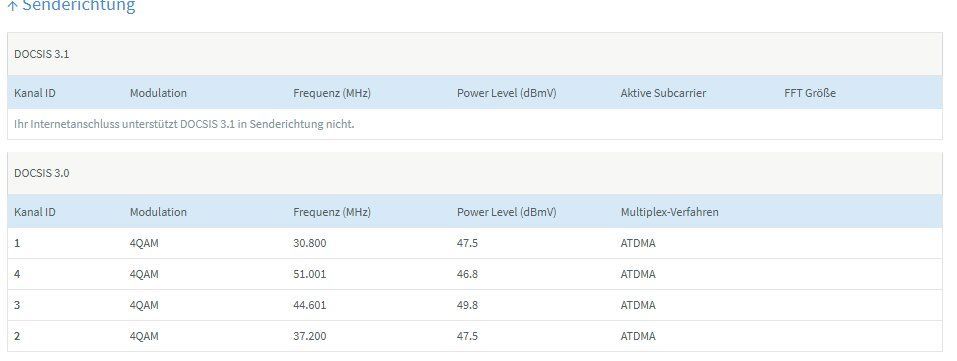Click the FFT Größe column header
Image resolution: width=957 pixels, height=361 pixels.
(x=810, y=93)
